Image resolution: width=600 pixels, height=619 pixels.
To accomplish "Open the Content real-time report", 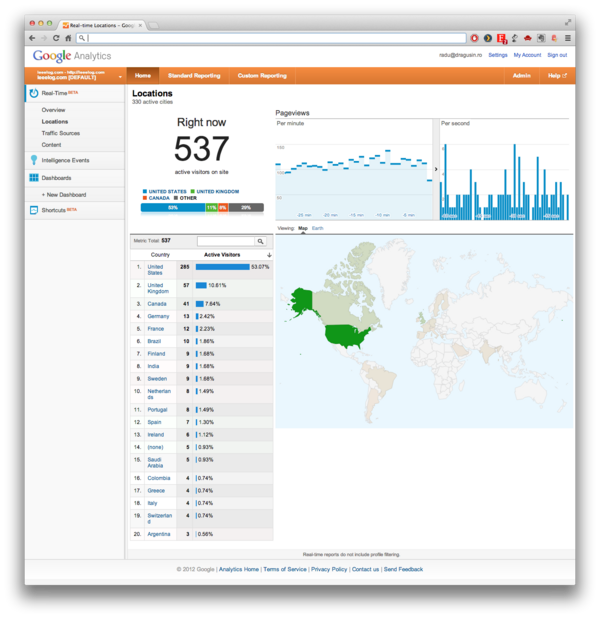I will tap(51, 145).
